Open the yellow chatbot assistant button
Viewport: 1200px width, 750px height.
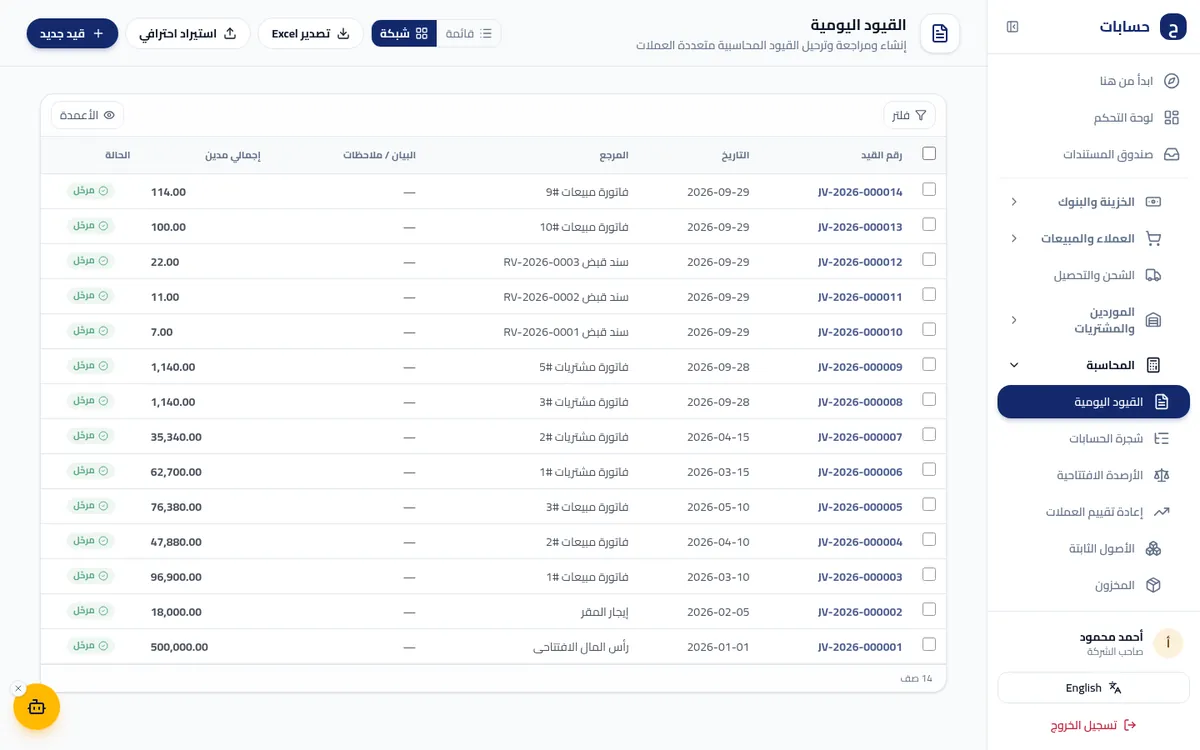click(37, 707)
